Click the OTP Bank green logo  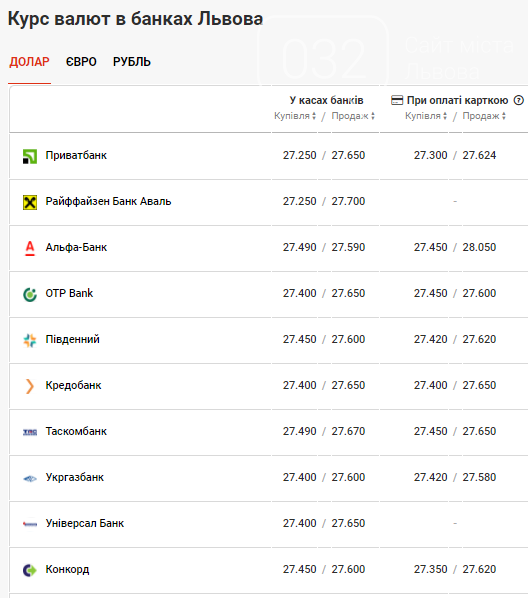click(x=30, y=294)
